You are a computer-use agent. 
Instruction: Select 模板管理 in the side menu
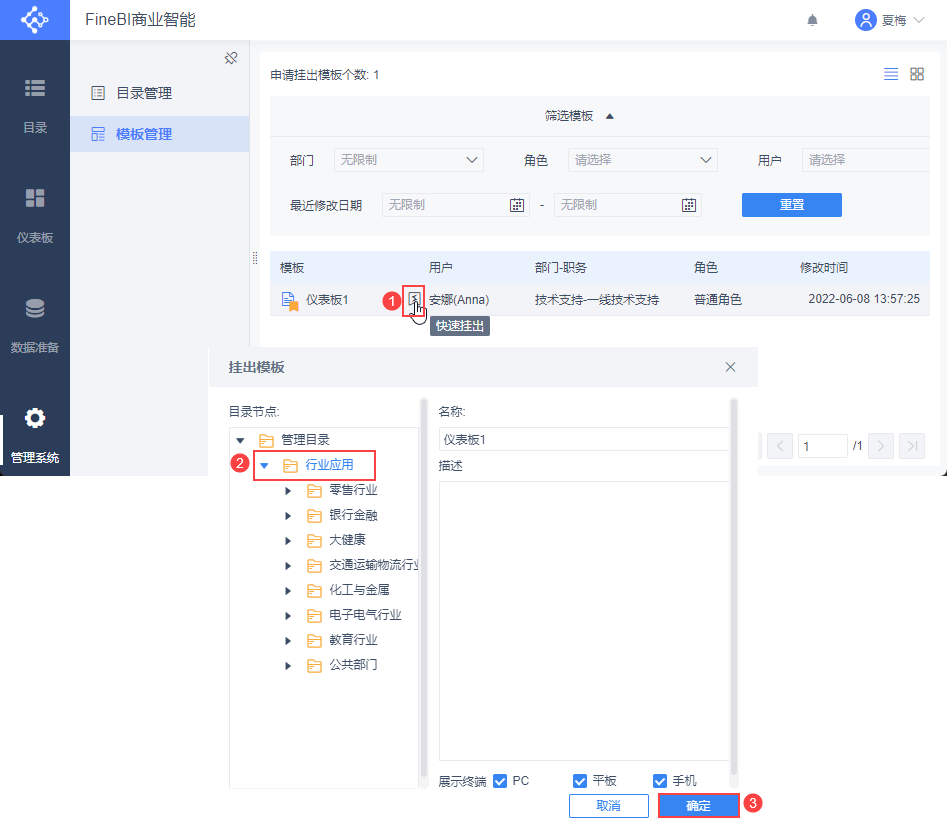tap(159, 134)
